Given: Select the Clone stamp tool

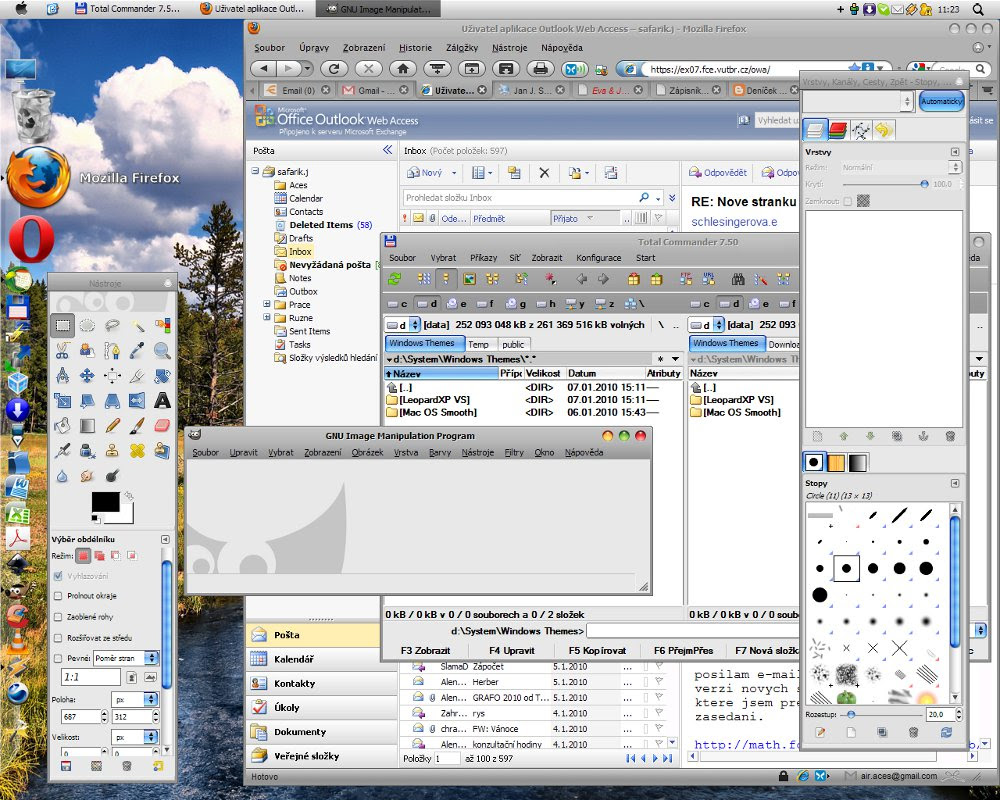Looking at the screenshot, I should pos(112,451).
